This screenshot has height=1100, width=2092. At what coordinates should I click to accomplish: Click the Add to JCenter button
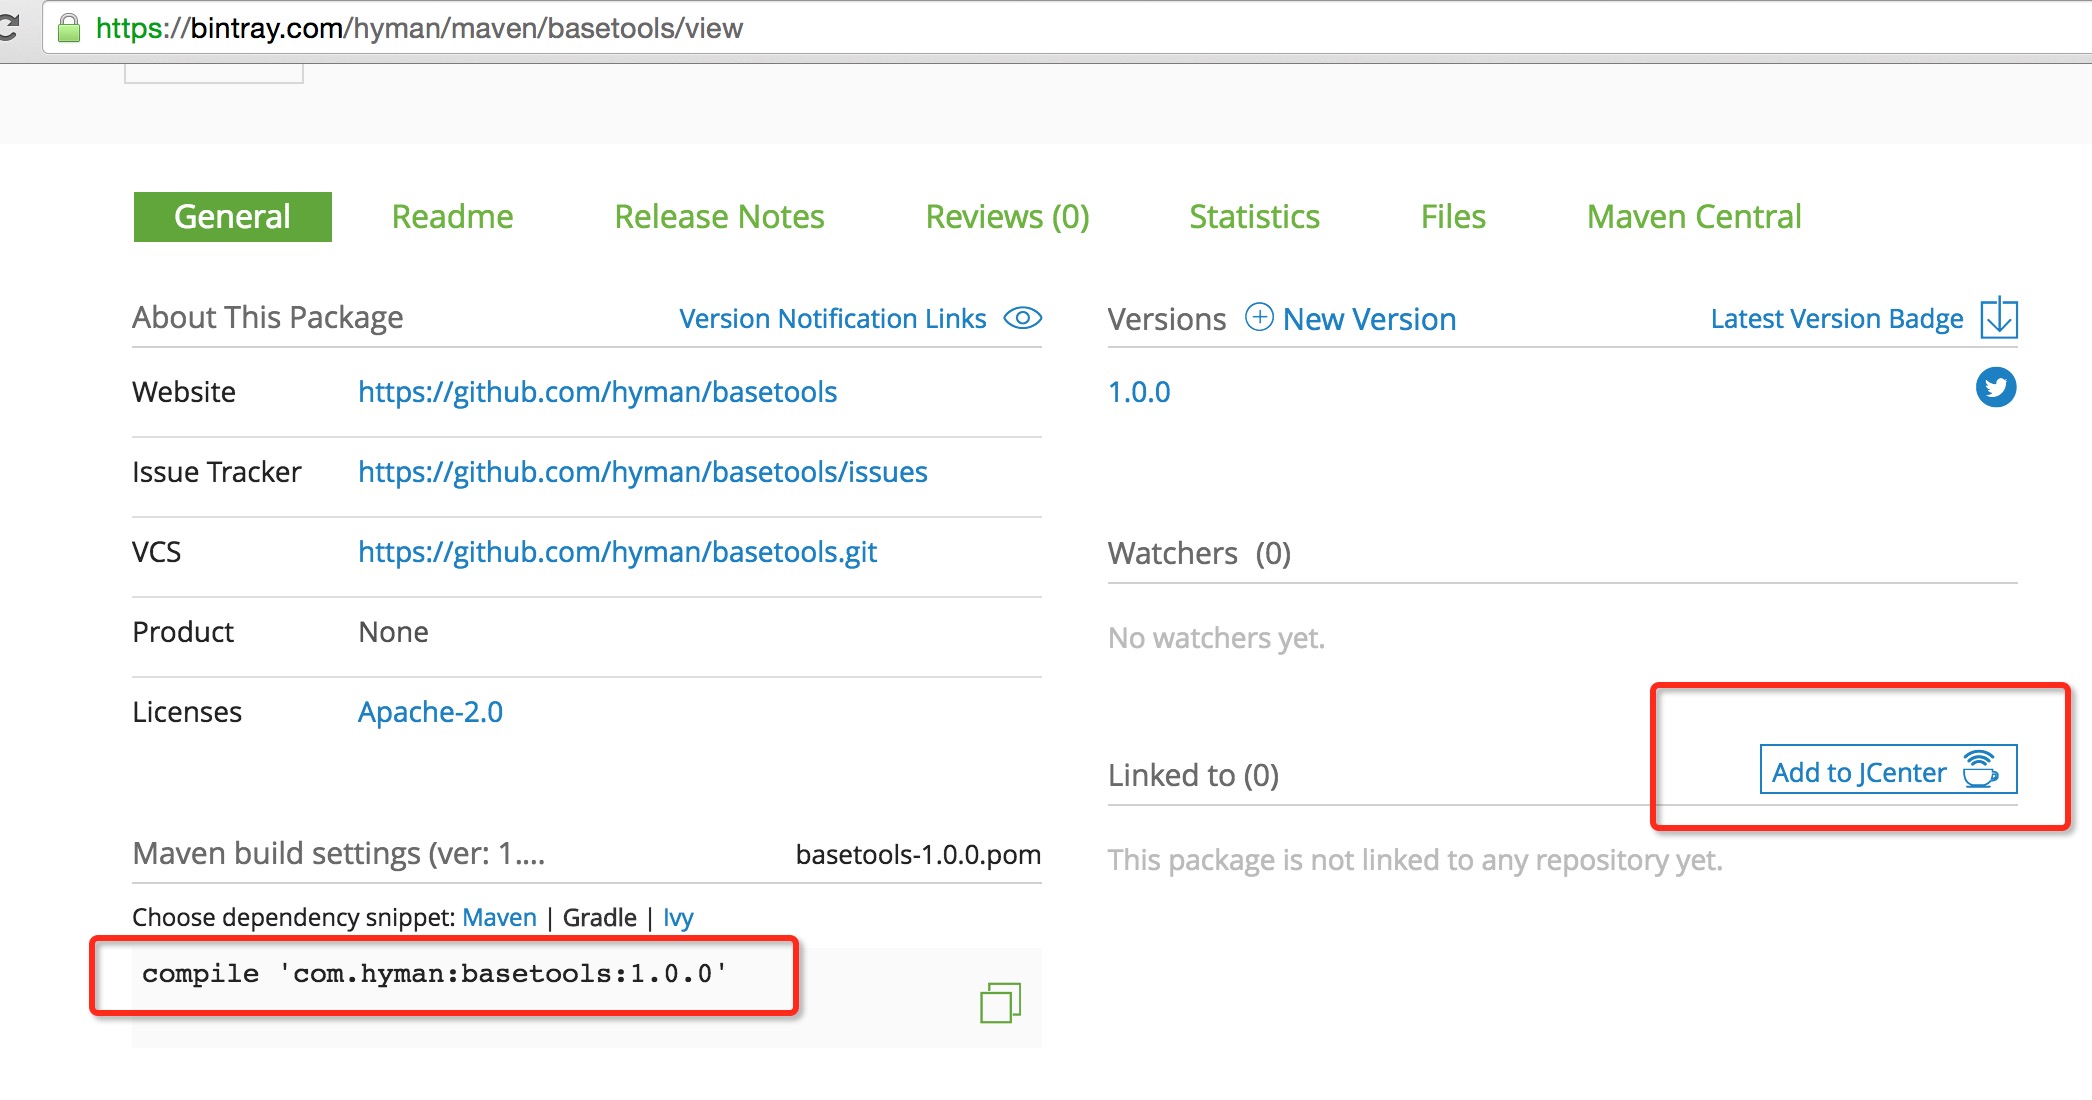1888,770
